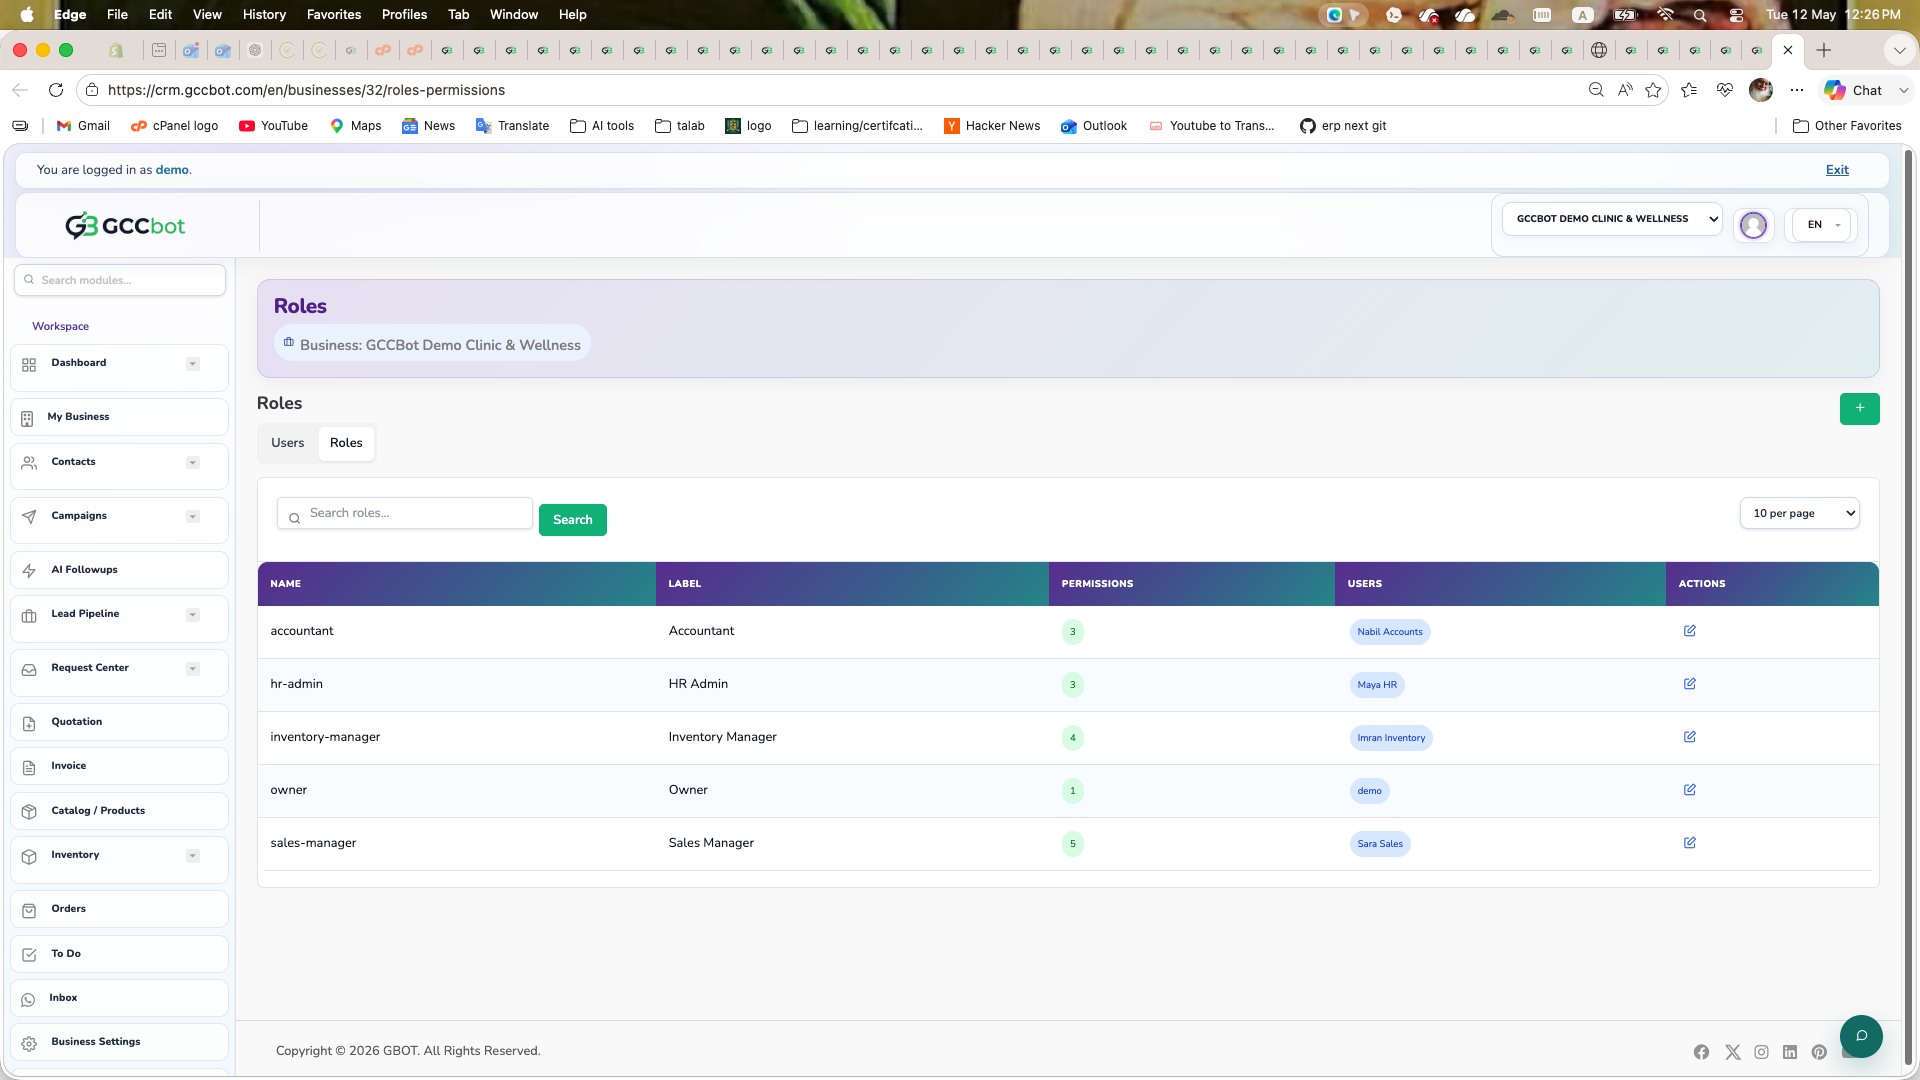Go back with the browser back arrow
Image resolution: width=1920 pixels, height=1080 pixels.
(x=20, y=90)
